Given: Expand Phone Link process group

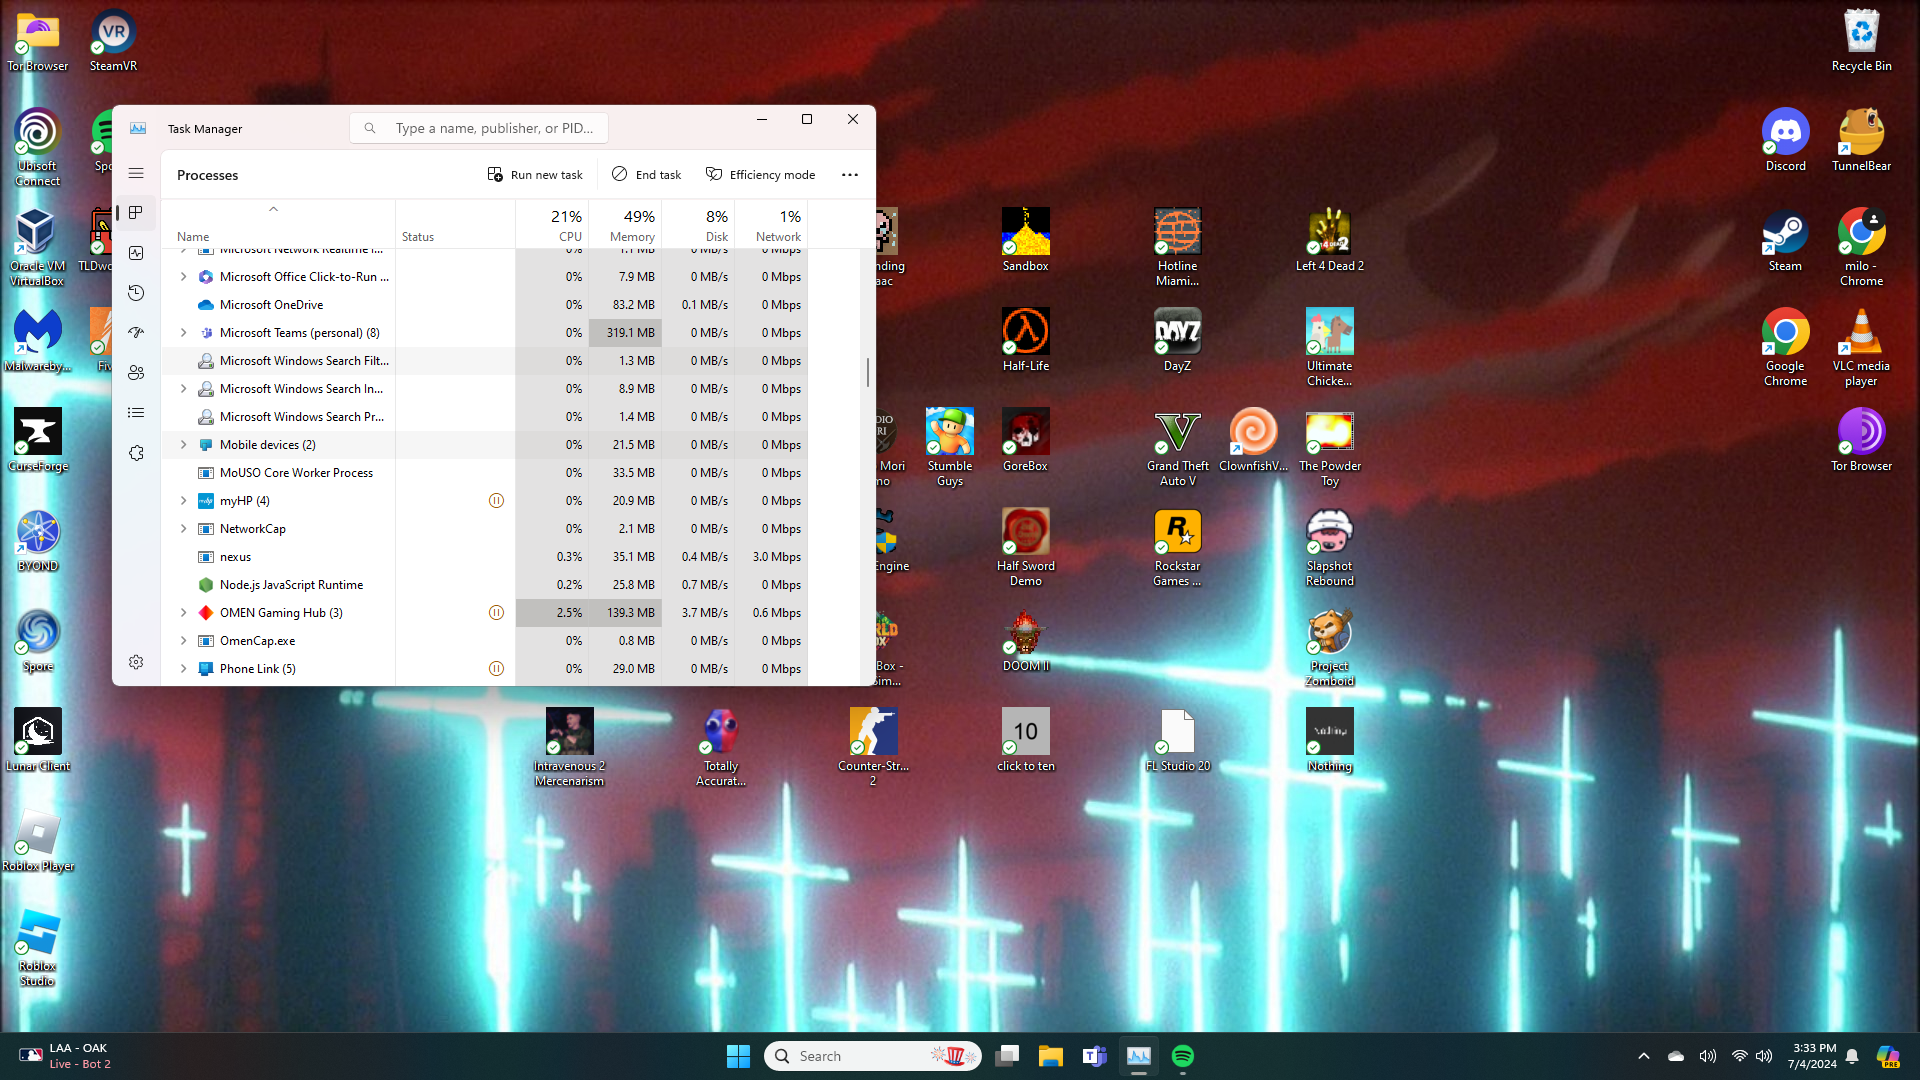Looking at the screenshot, I should point(183,669).
